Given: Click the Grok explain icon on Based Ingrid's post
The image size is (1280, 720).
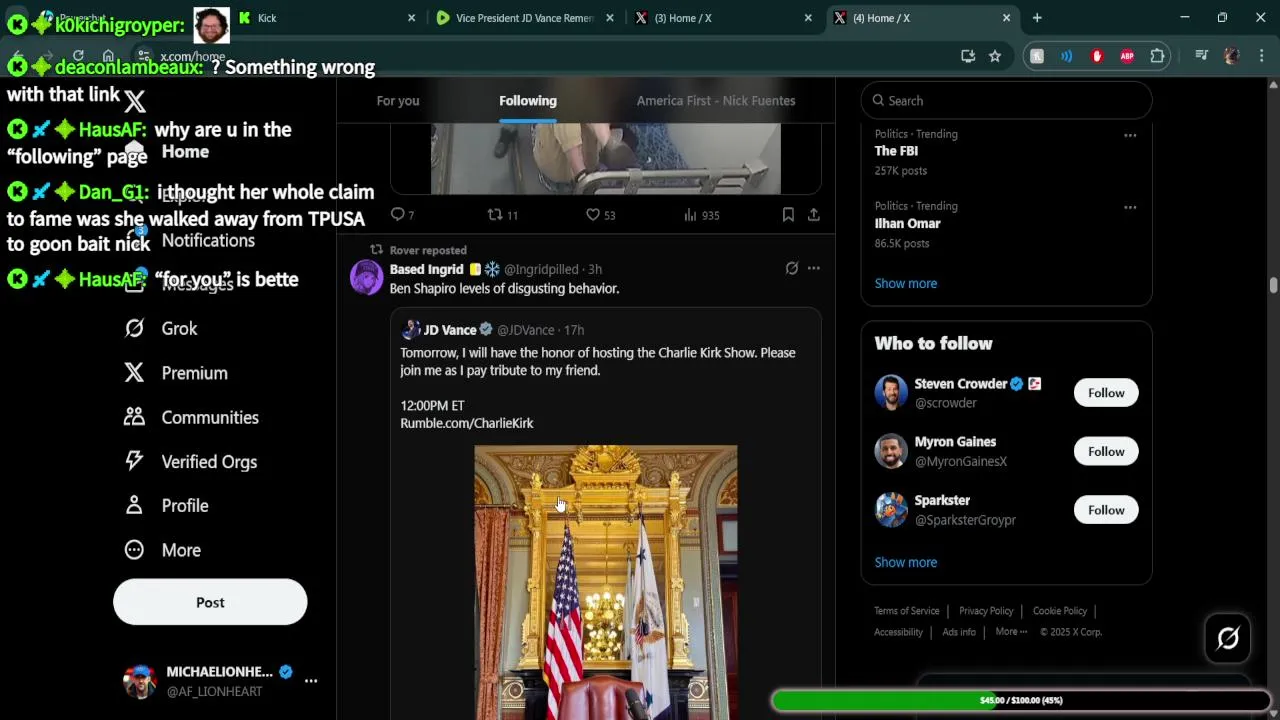Looking at the screenshot, I should (791, 268).
